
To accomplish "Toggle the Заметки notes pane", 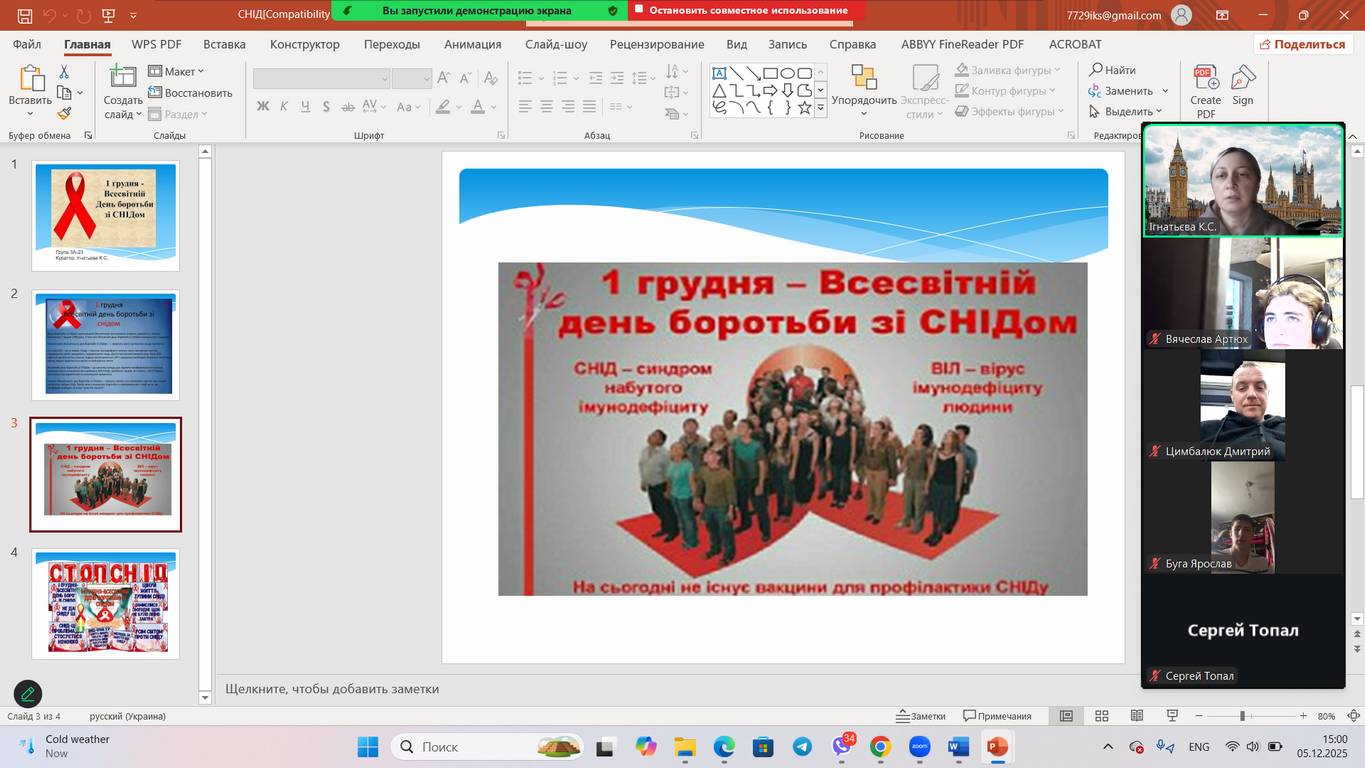I will [x=921, y=716].
